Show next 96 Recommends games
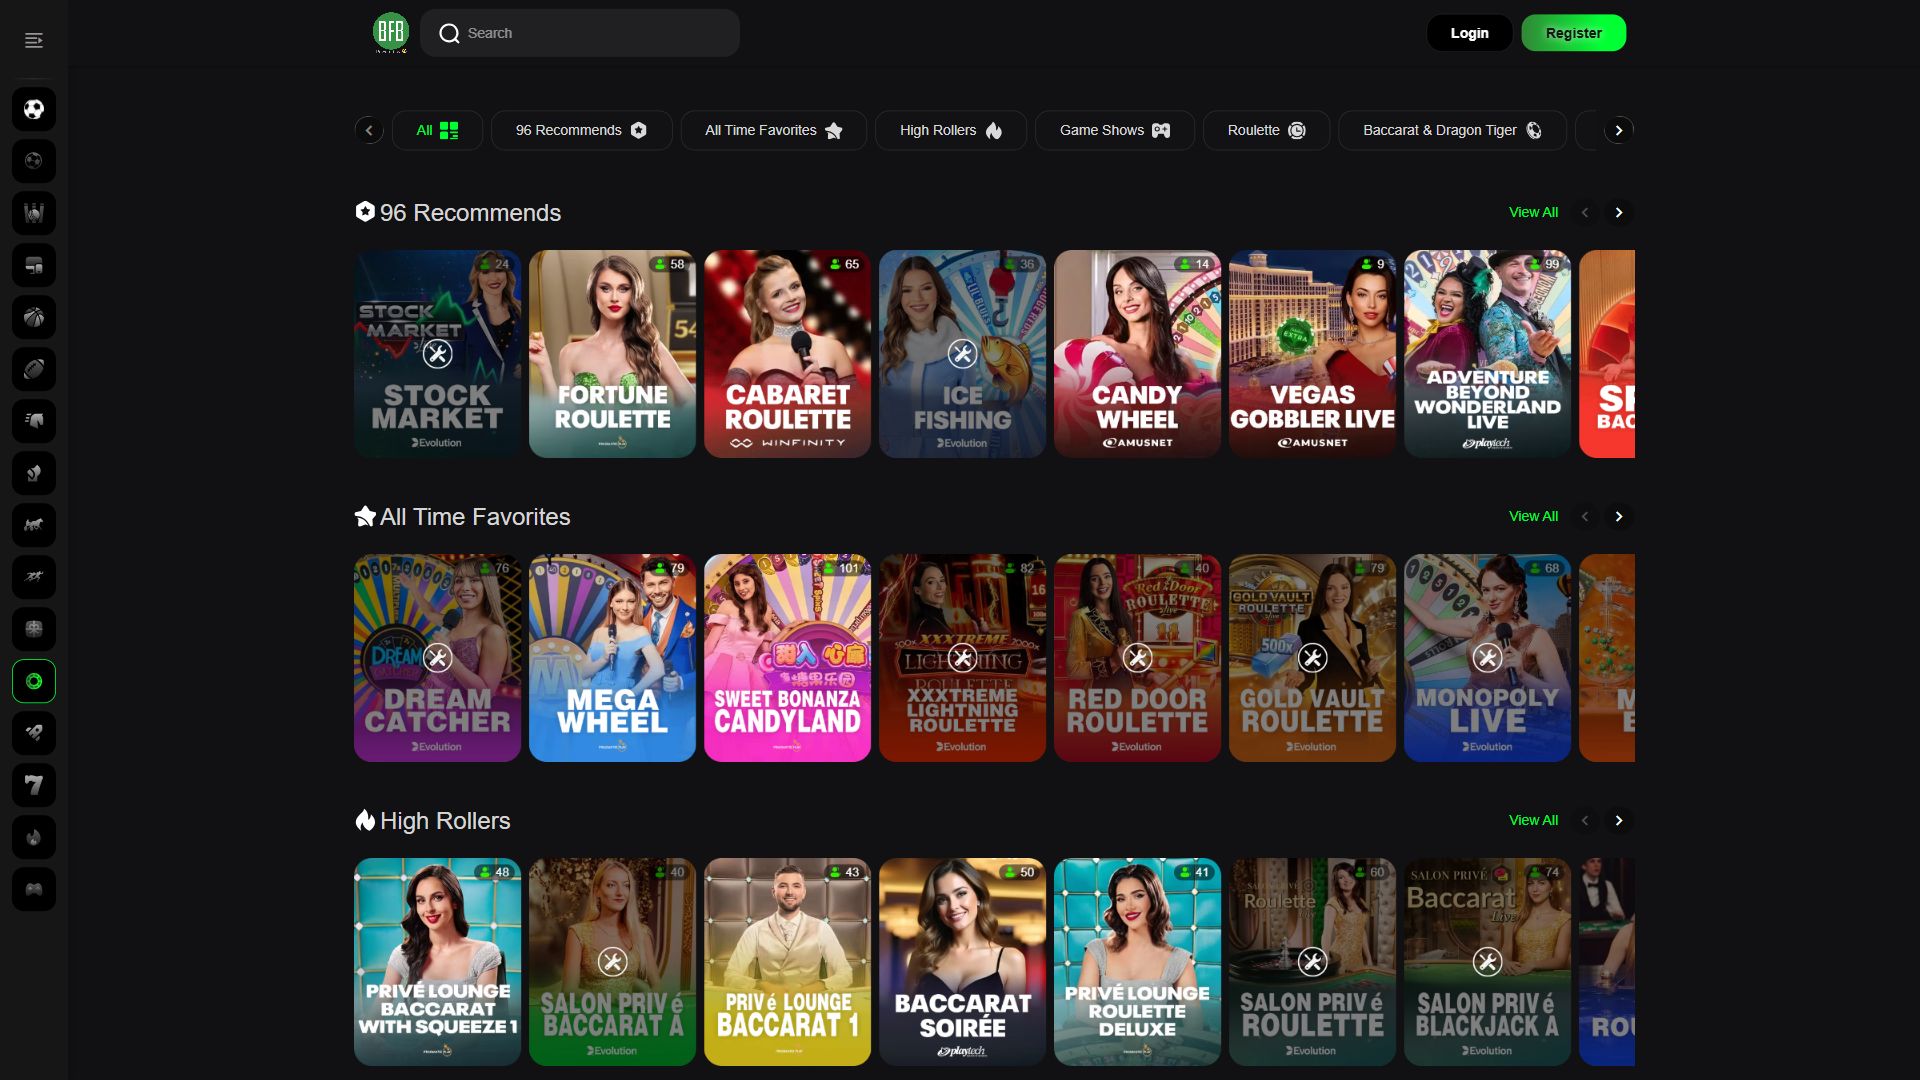Screen dimensions: 1920x1080 tap(1619, 212)
